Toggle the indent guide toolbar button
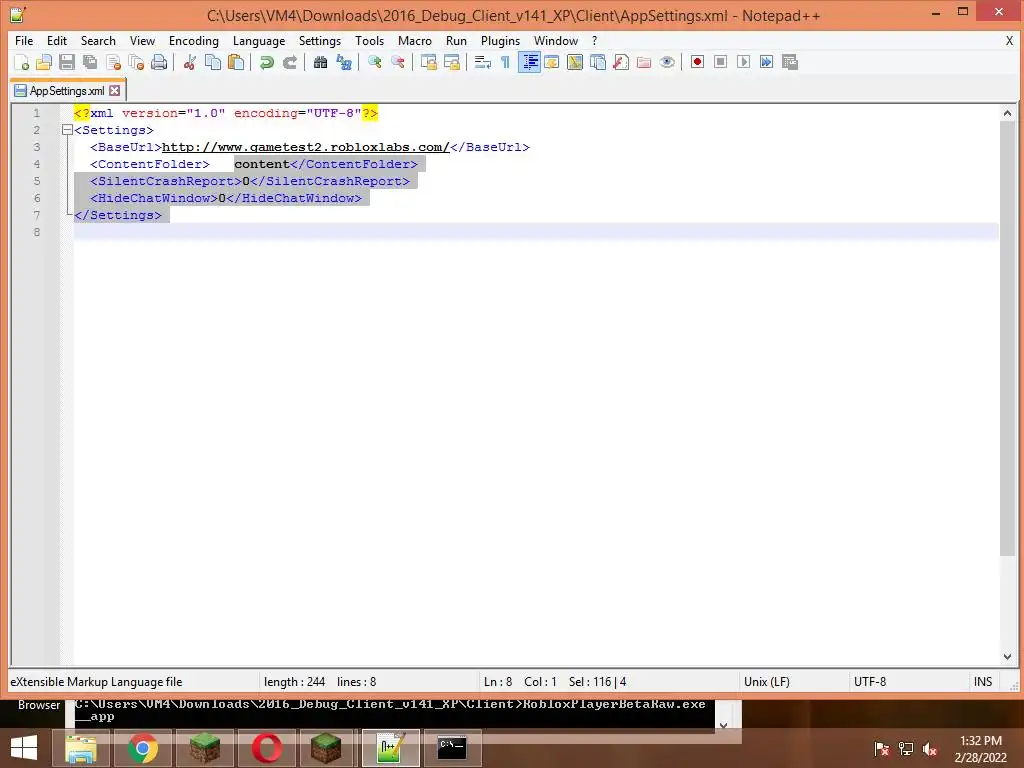Screen dimensions: 1024x768 529,62
